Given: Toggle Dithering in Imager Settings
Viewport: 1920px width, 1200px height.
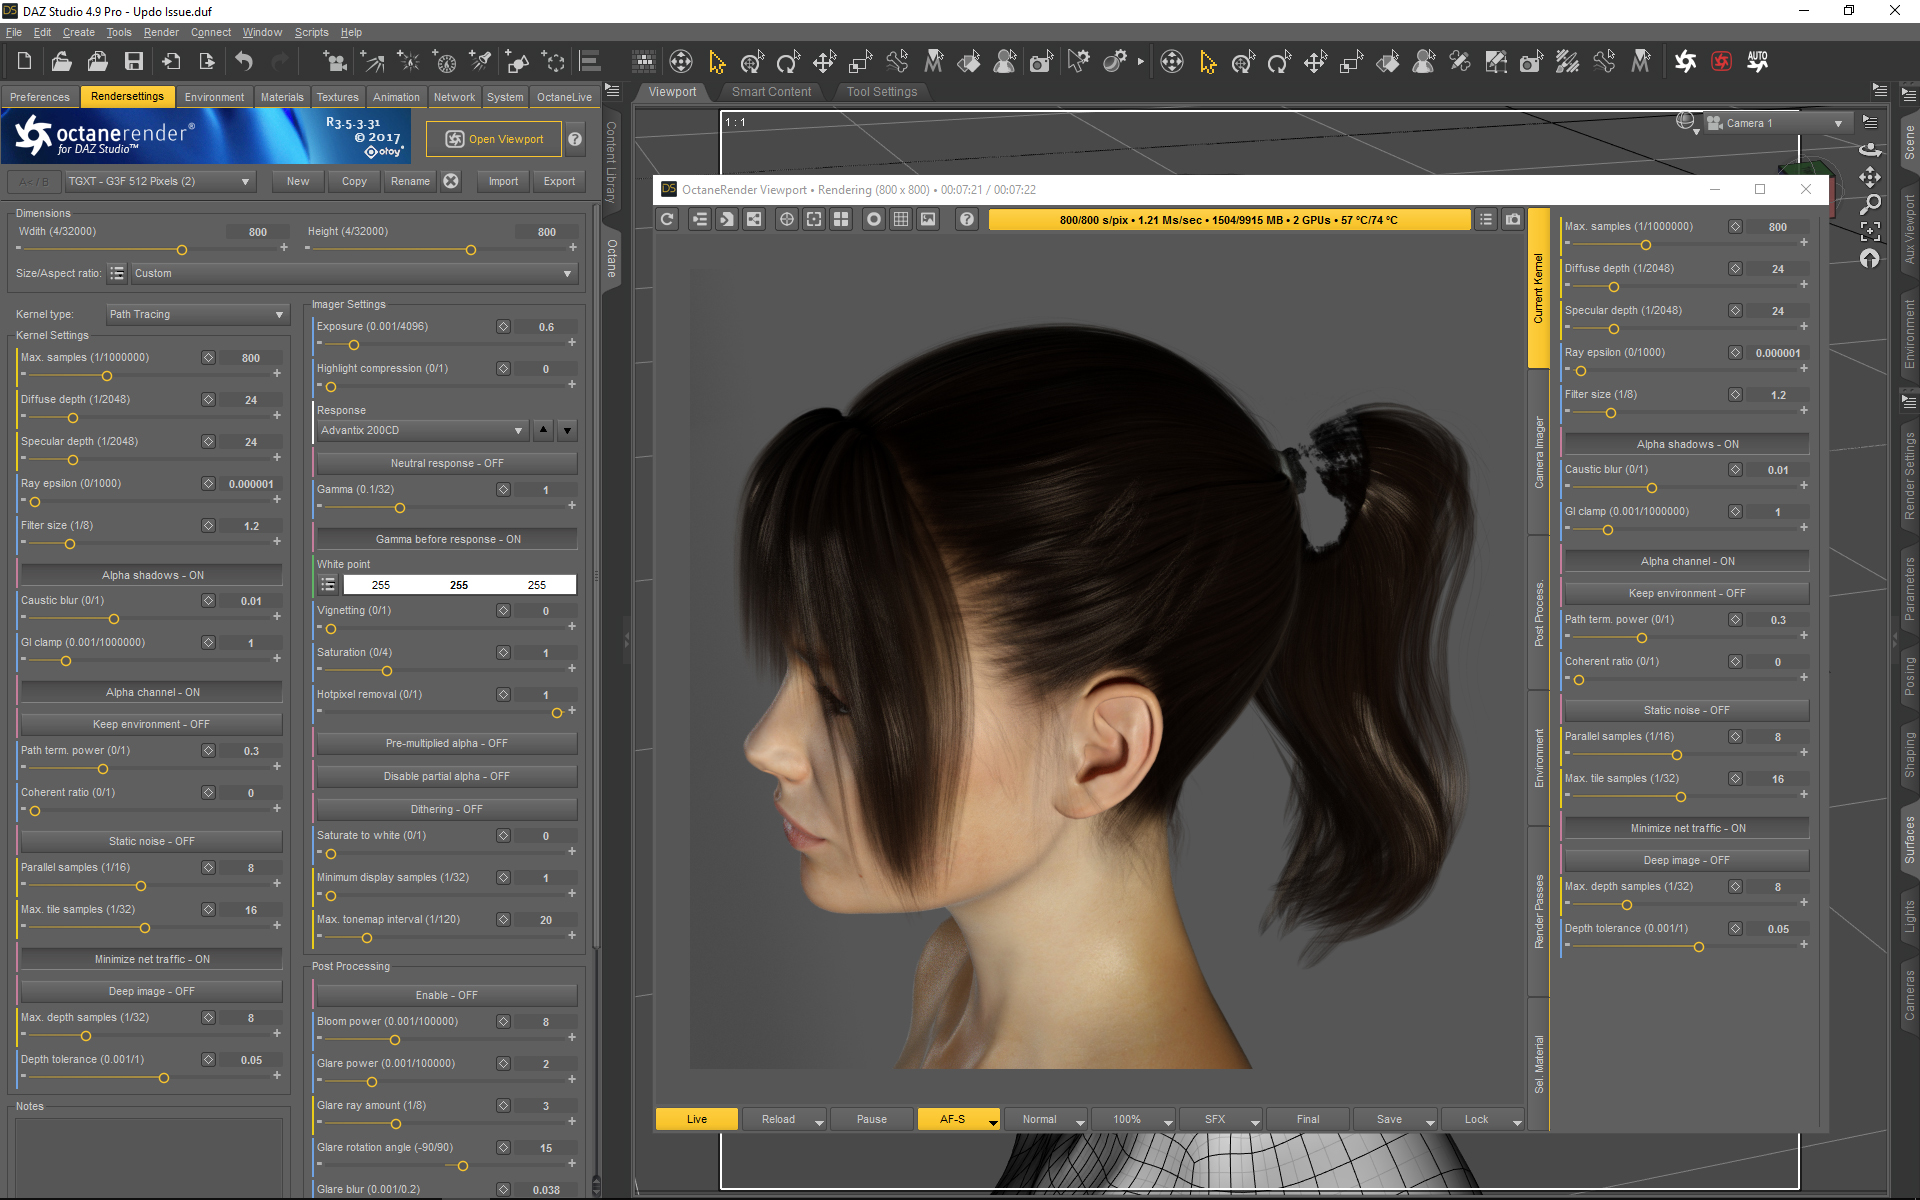Looking at the screenshot, I should 446,809.
